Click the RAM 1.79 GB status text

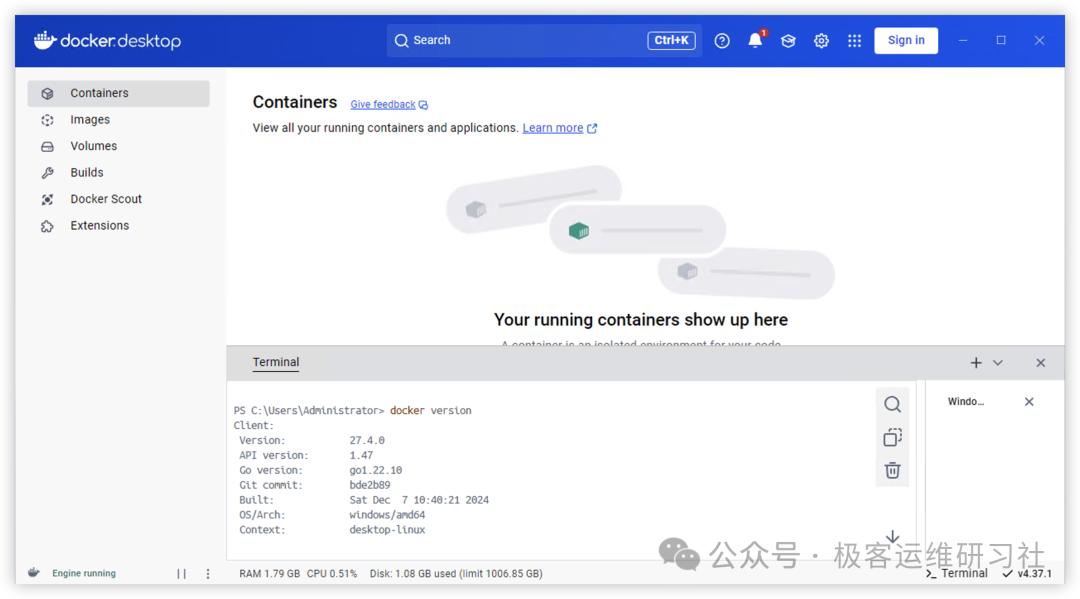pos(269,574)
